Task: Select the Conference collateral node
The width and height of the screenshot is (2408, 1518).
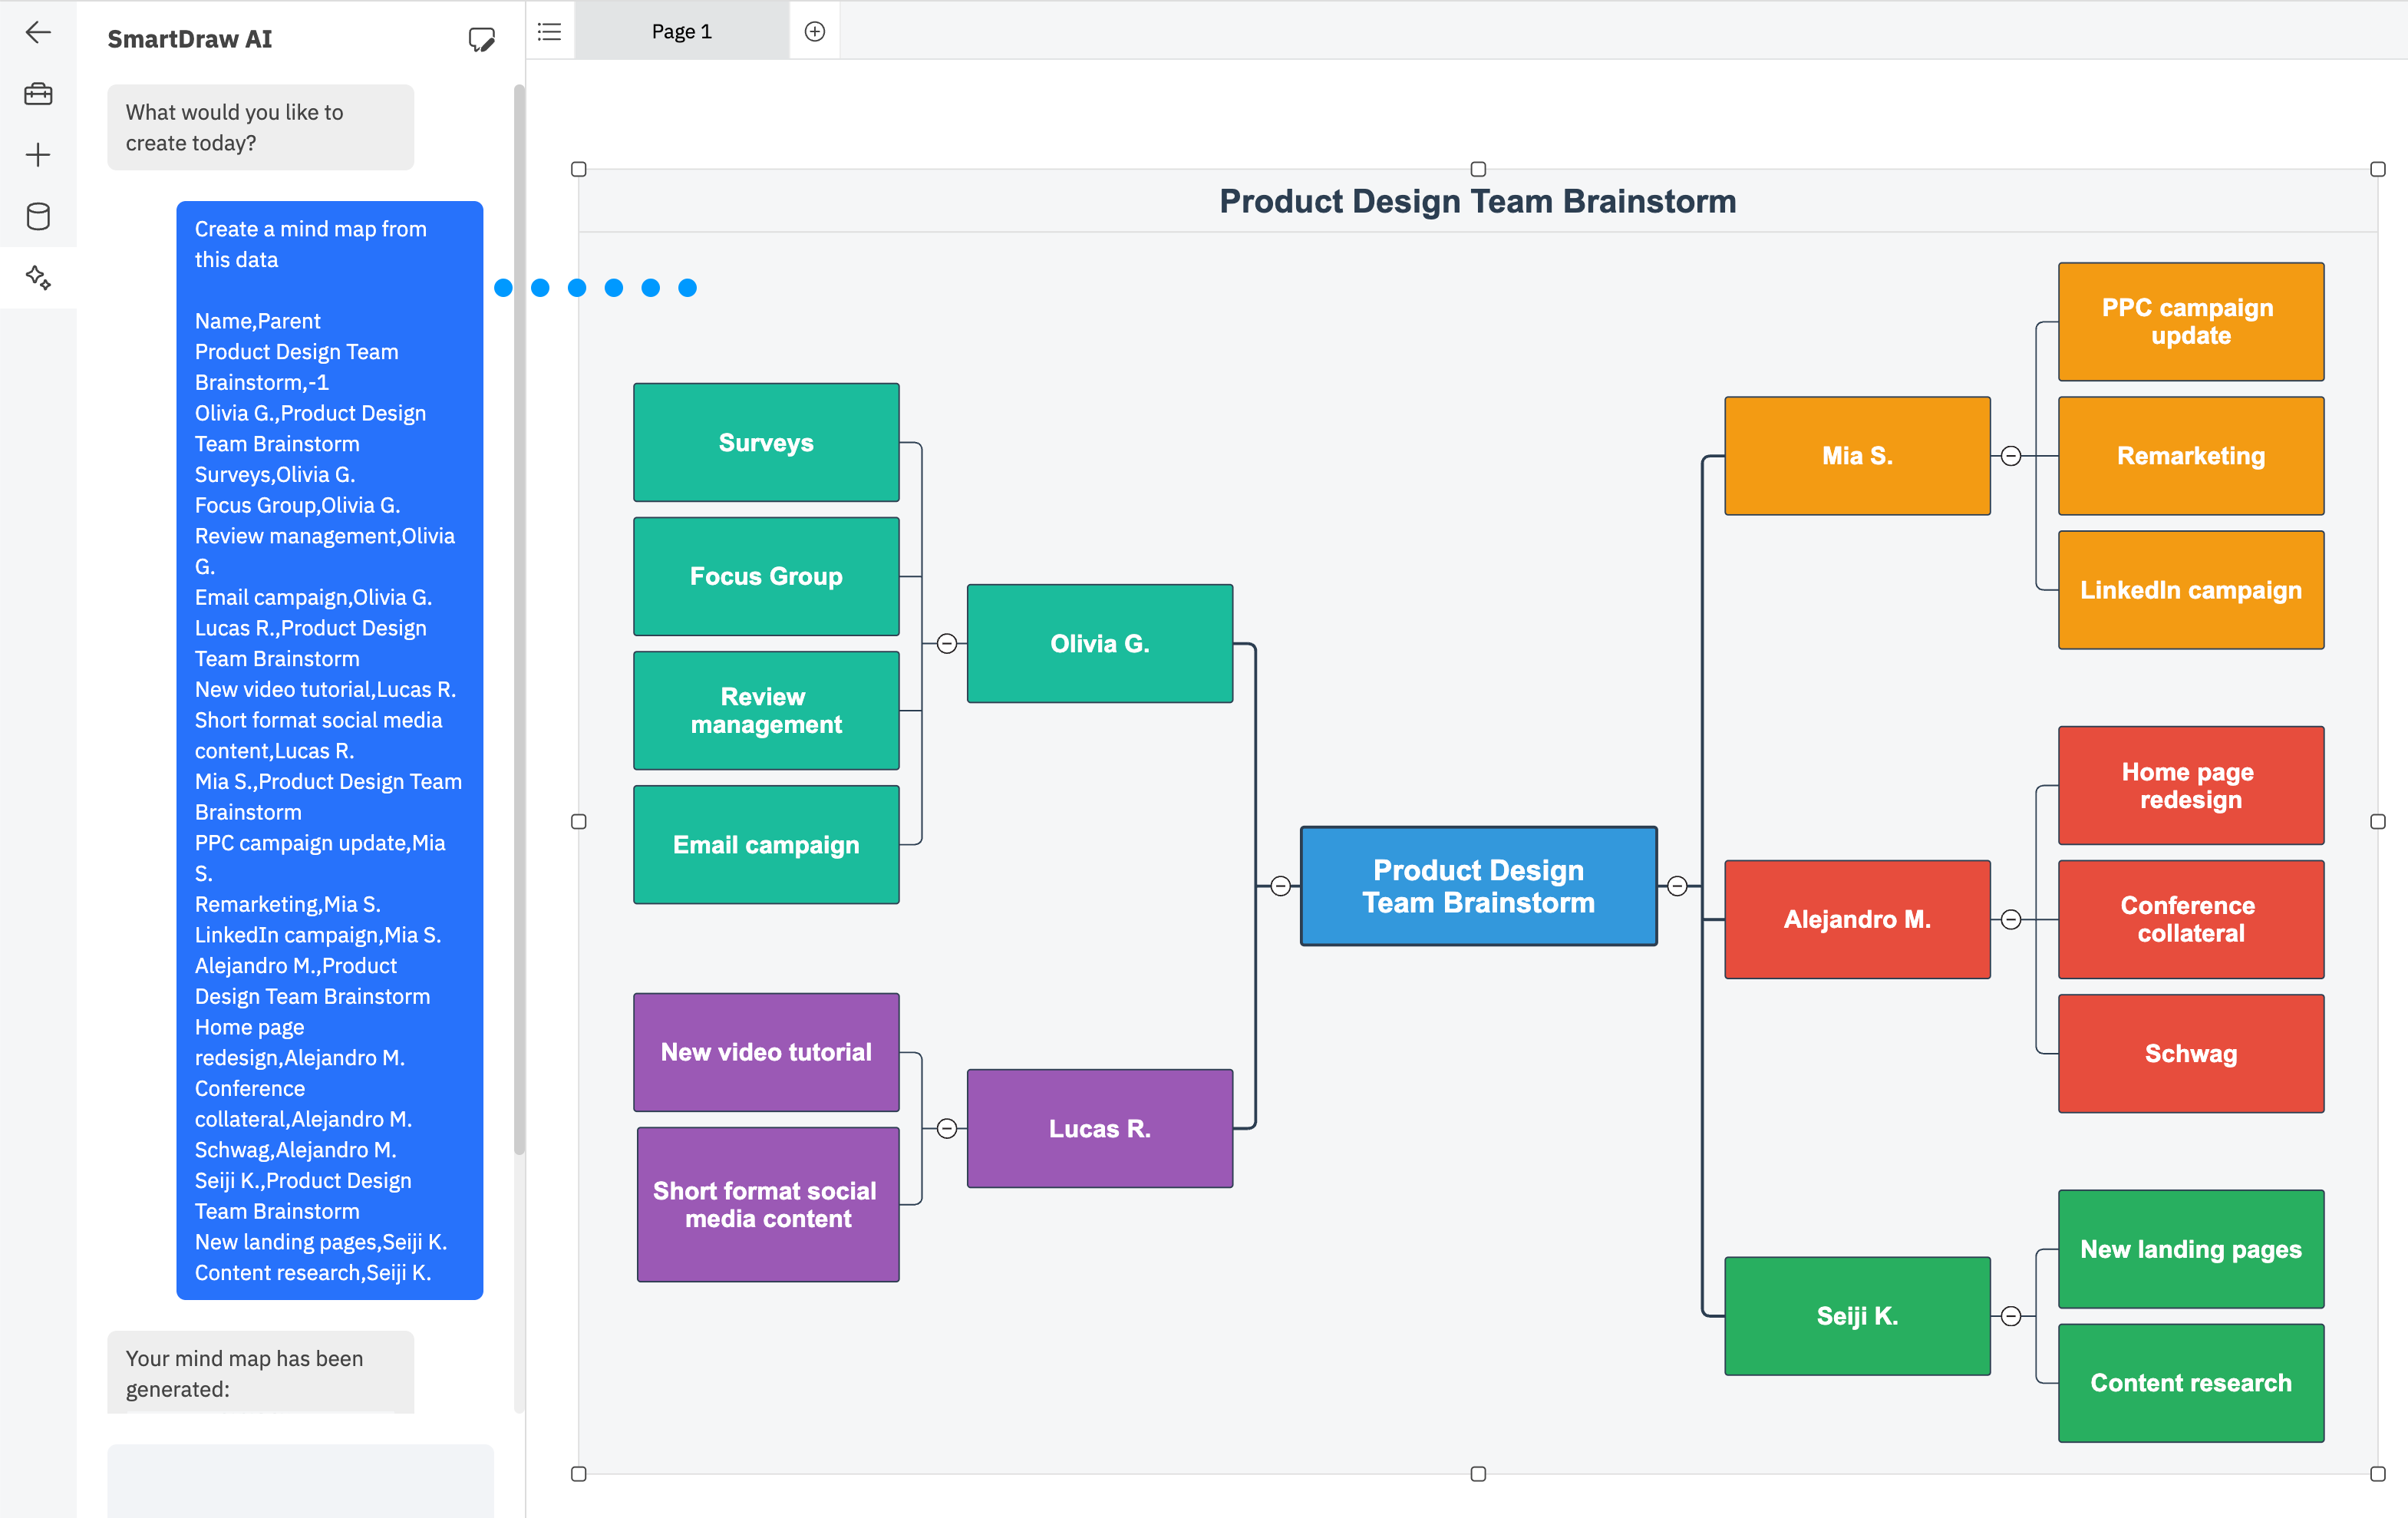Action: [2191, 920]
